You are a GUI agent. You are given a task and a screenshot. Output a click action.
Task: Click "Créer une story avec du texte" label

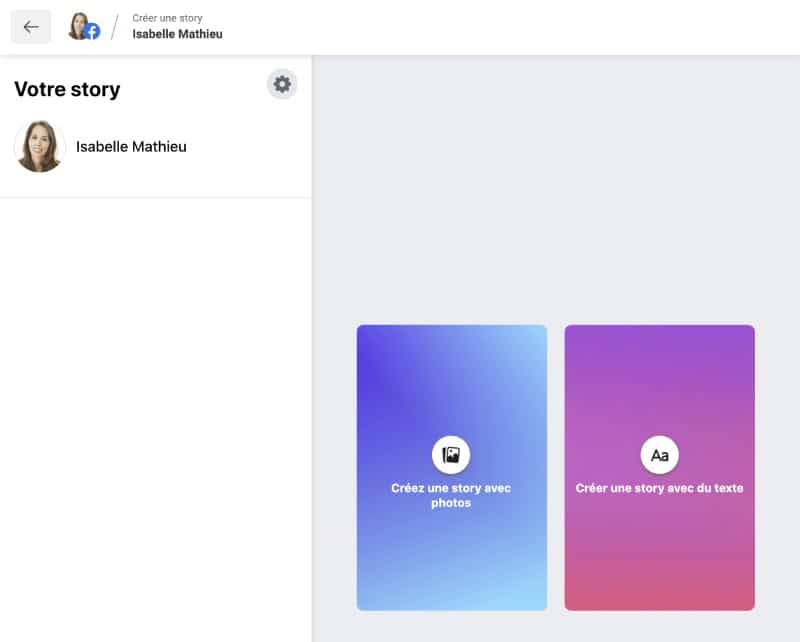[x=659, y=488]
